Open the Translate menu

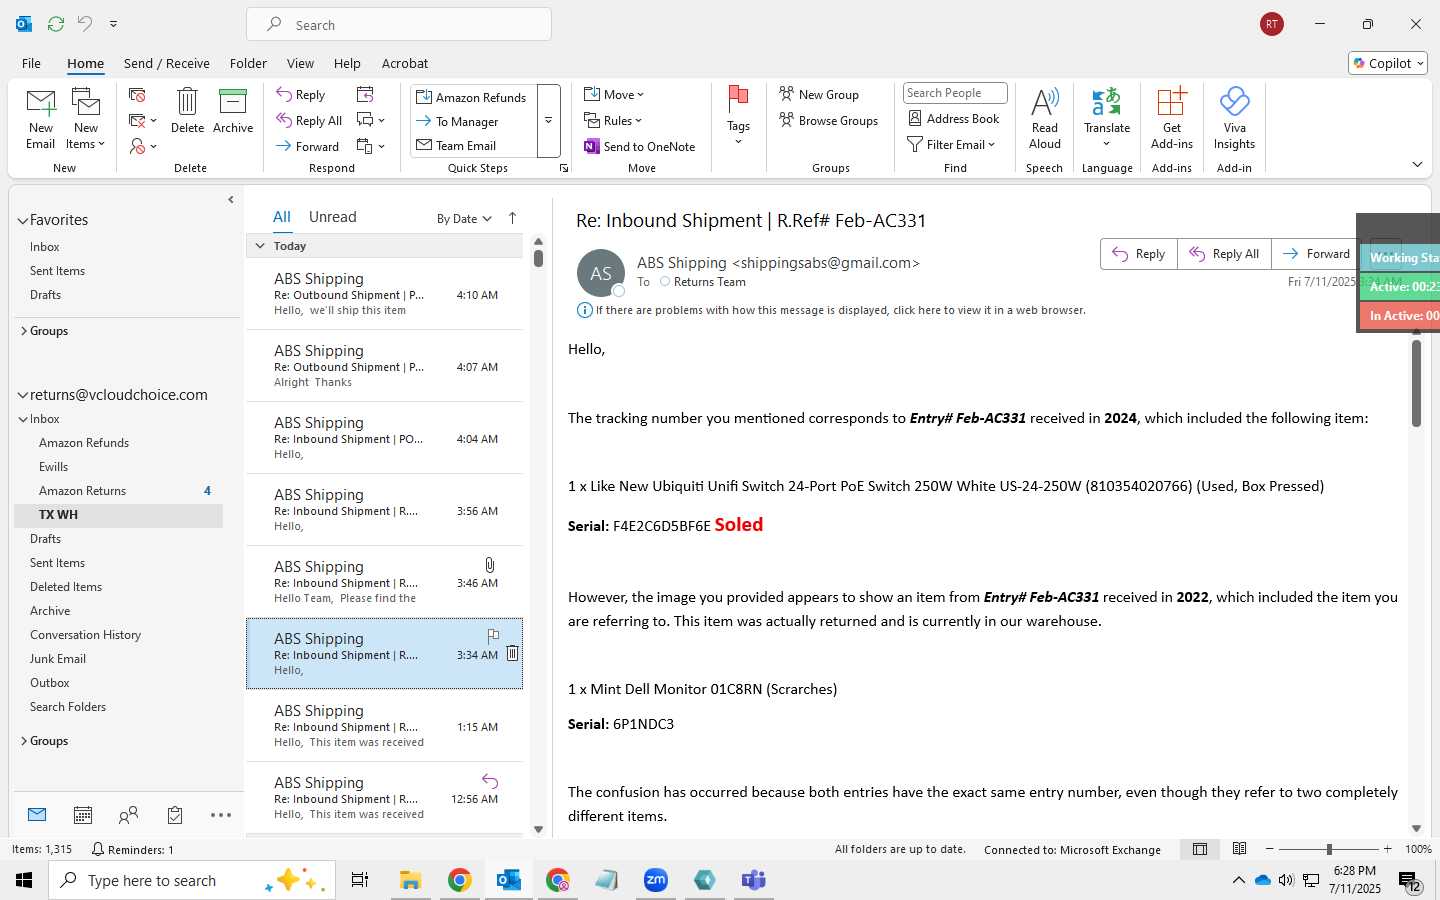pos(1107,118)
